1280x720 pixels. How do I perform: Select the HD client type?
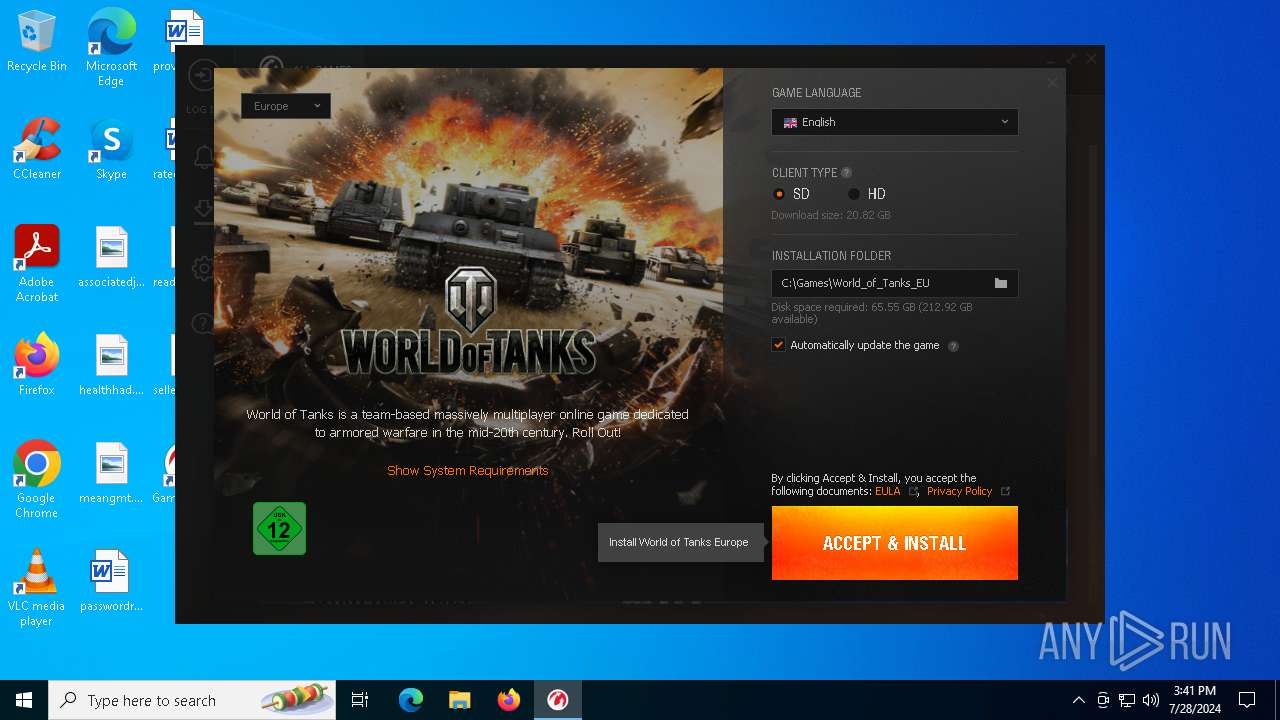(867, 194)
